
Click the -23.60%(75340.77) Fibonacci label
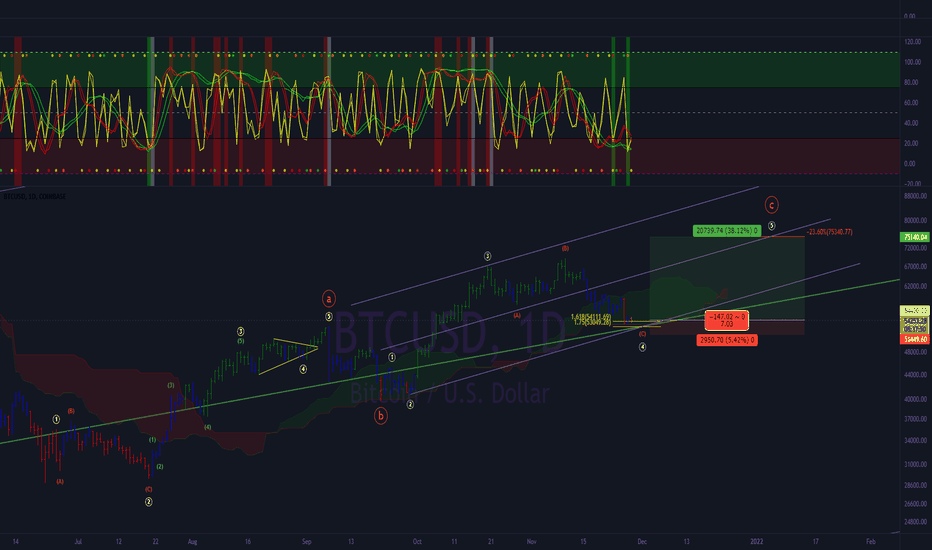coord(829,232)
